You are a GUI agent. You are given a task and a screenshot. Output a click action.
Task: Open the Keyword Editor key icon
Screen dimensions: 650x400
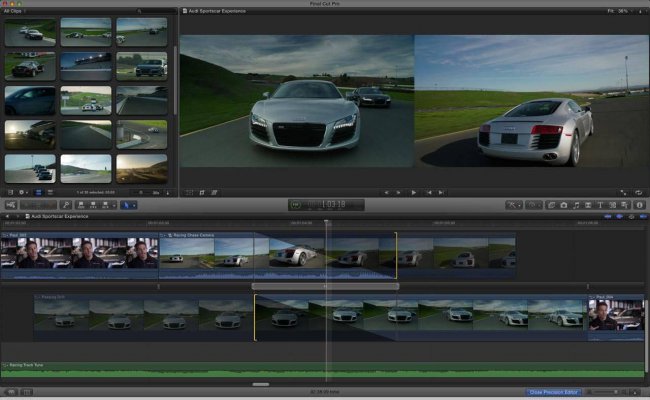66,205
